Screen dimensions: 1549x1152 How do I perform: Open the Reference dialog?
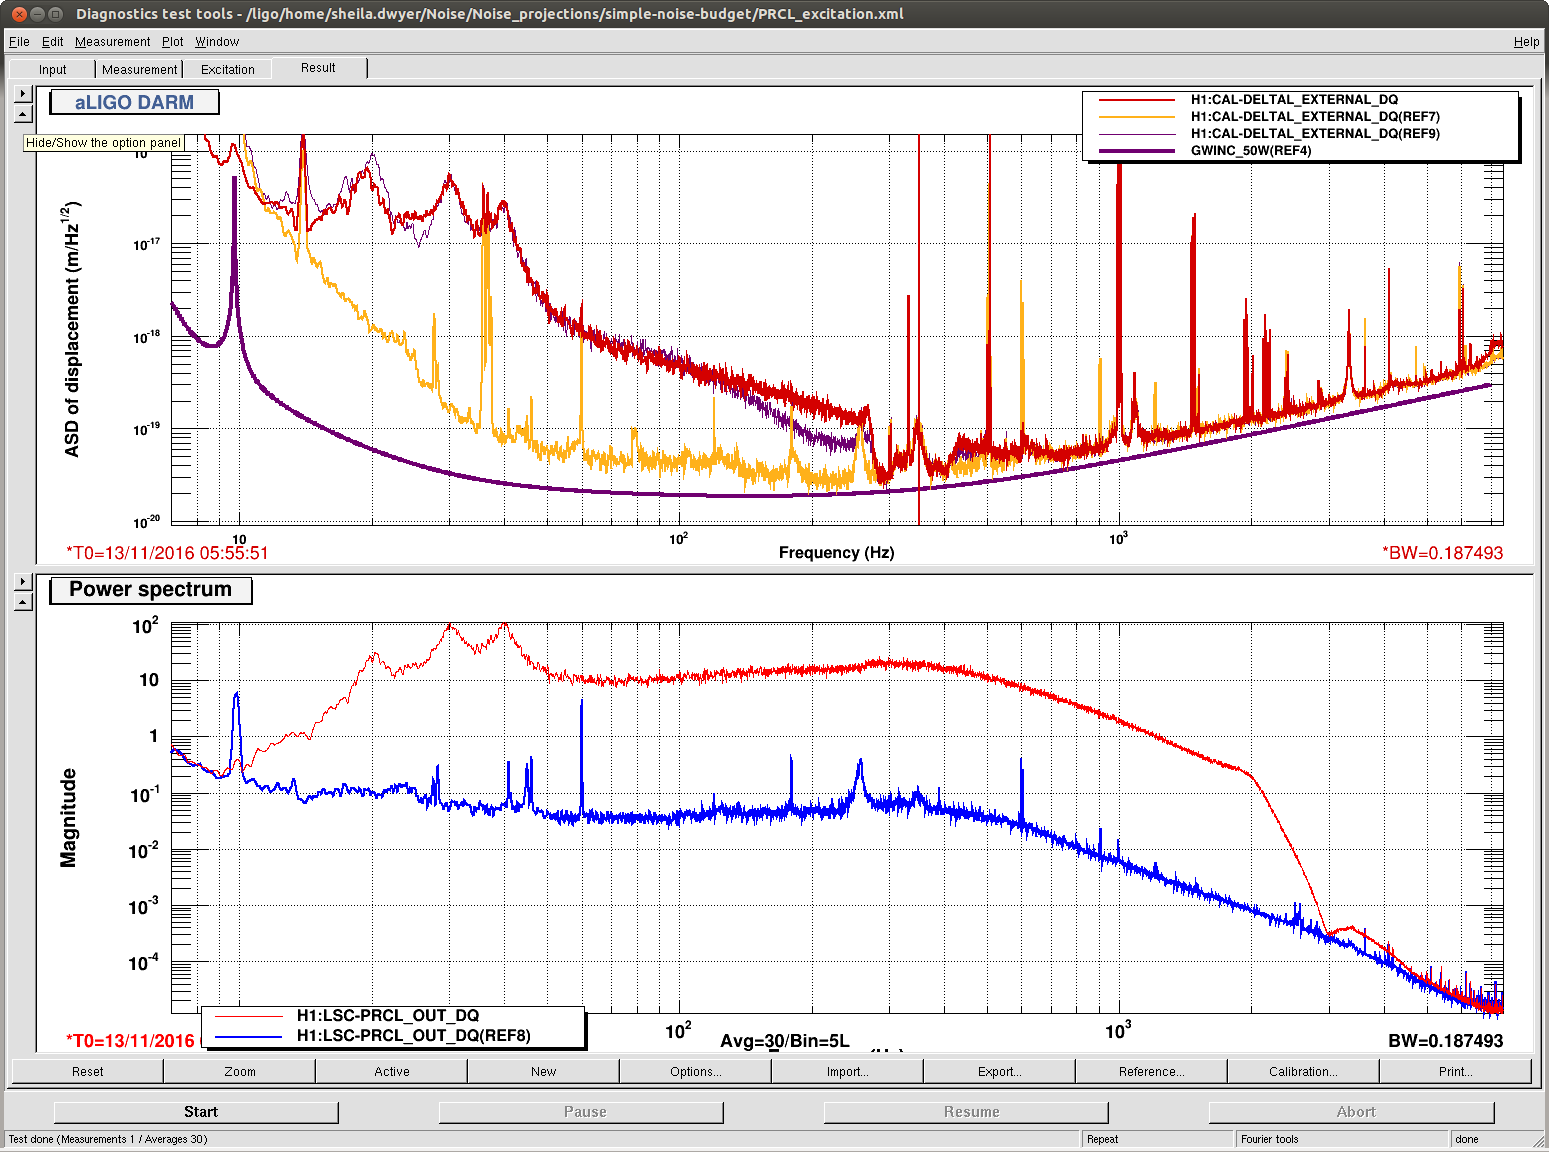(x=1151, y=1071)
